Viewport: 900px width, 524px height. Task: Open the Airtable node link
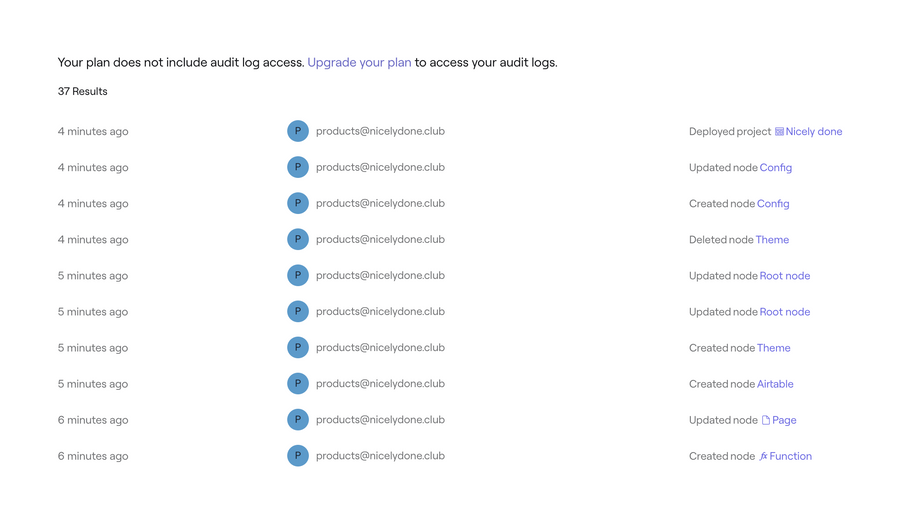775,384
